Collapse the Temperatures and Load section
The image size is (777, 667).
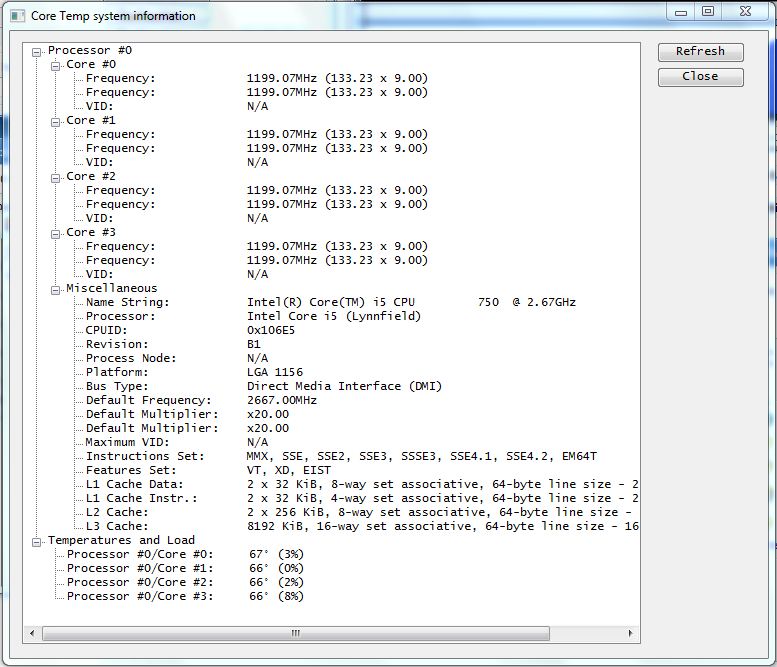(37, 542)
